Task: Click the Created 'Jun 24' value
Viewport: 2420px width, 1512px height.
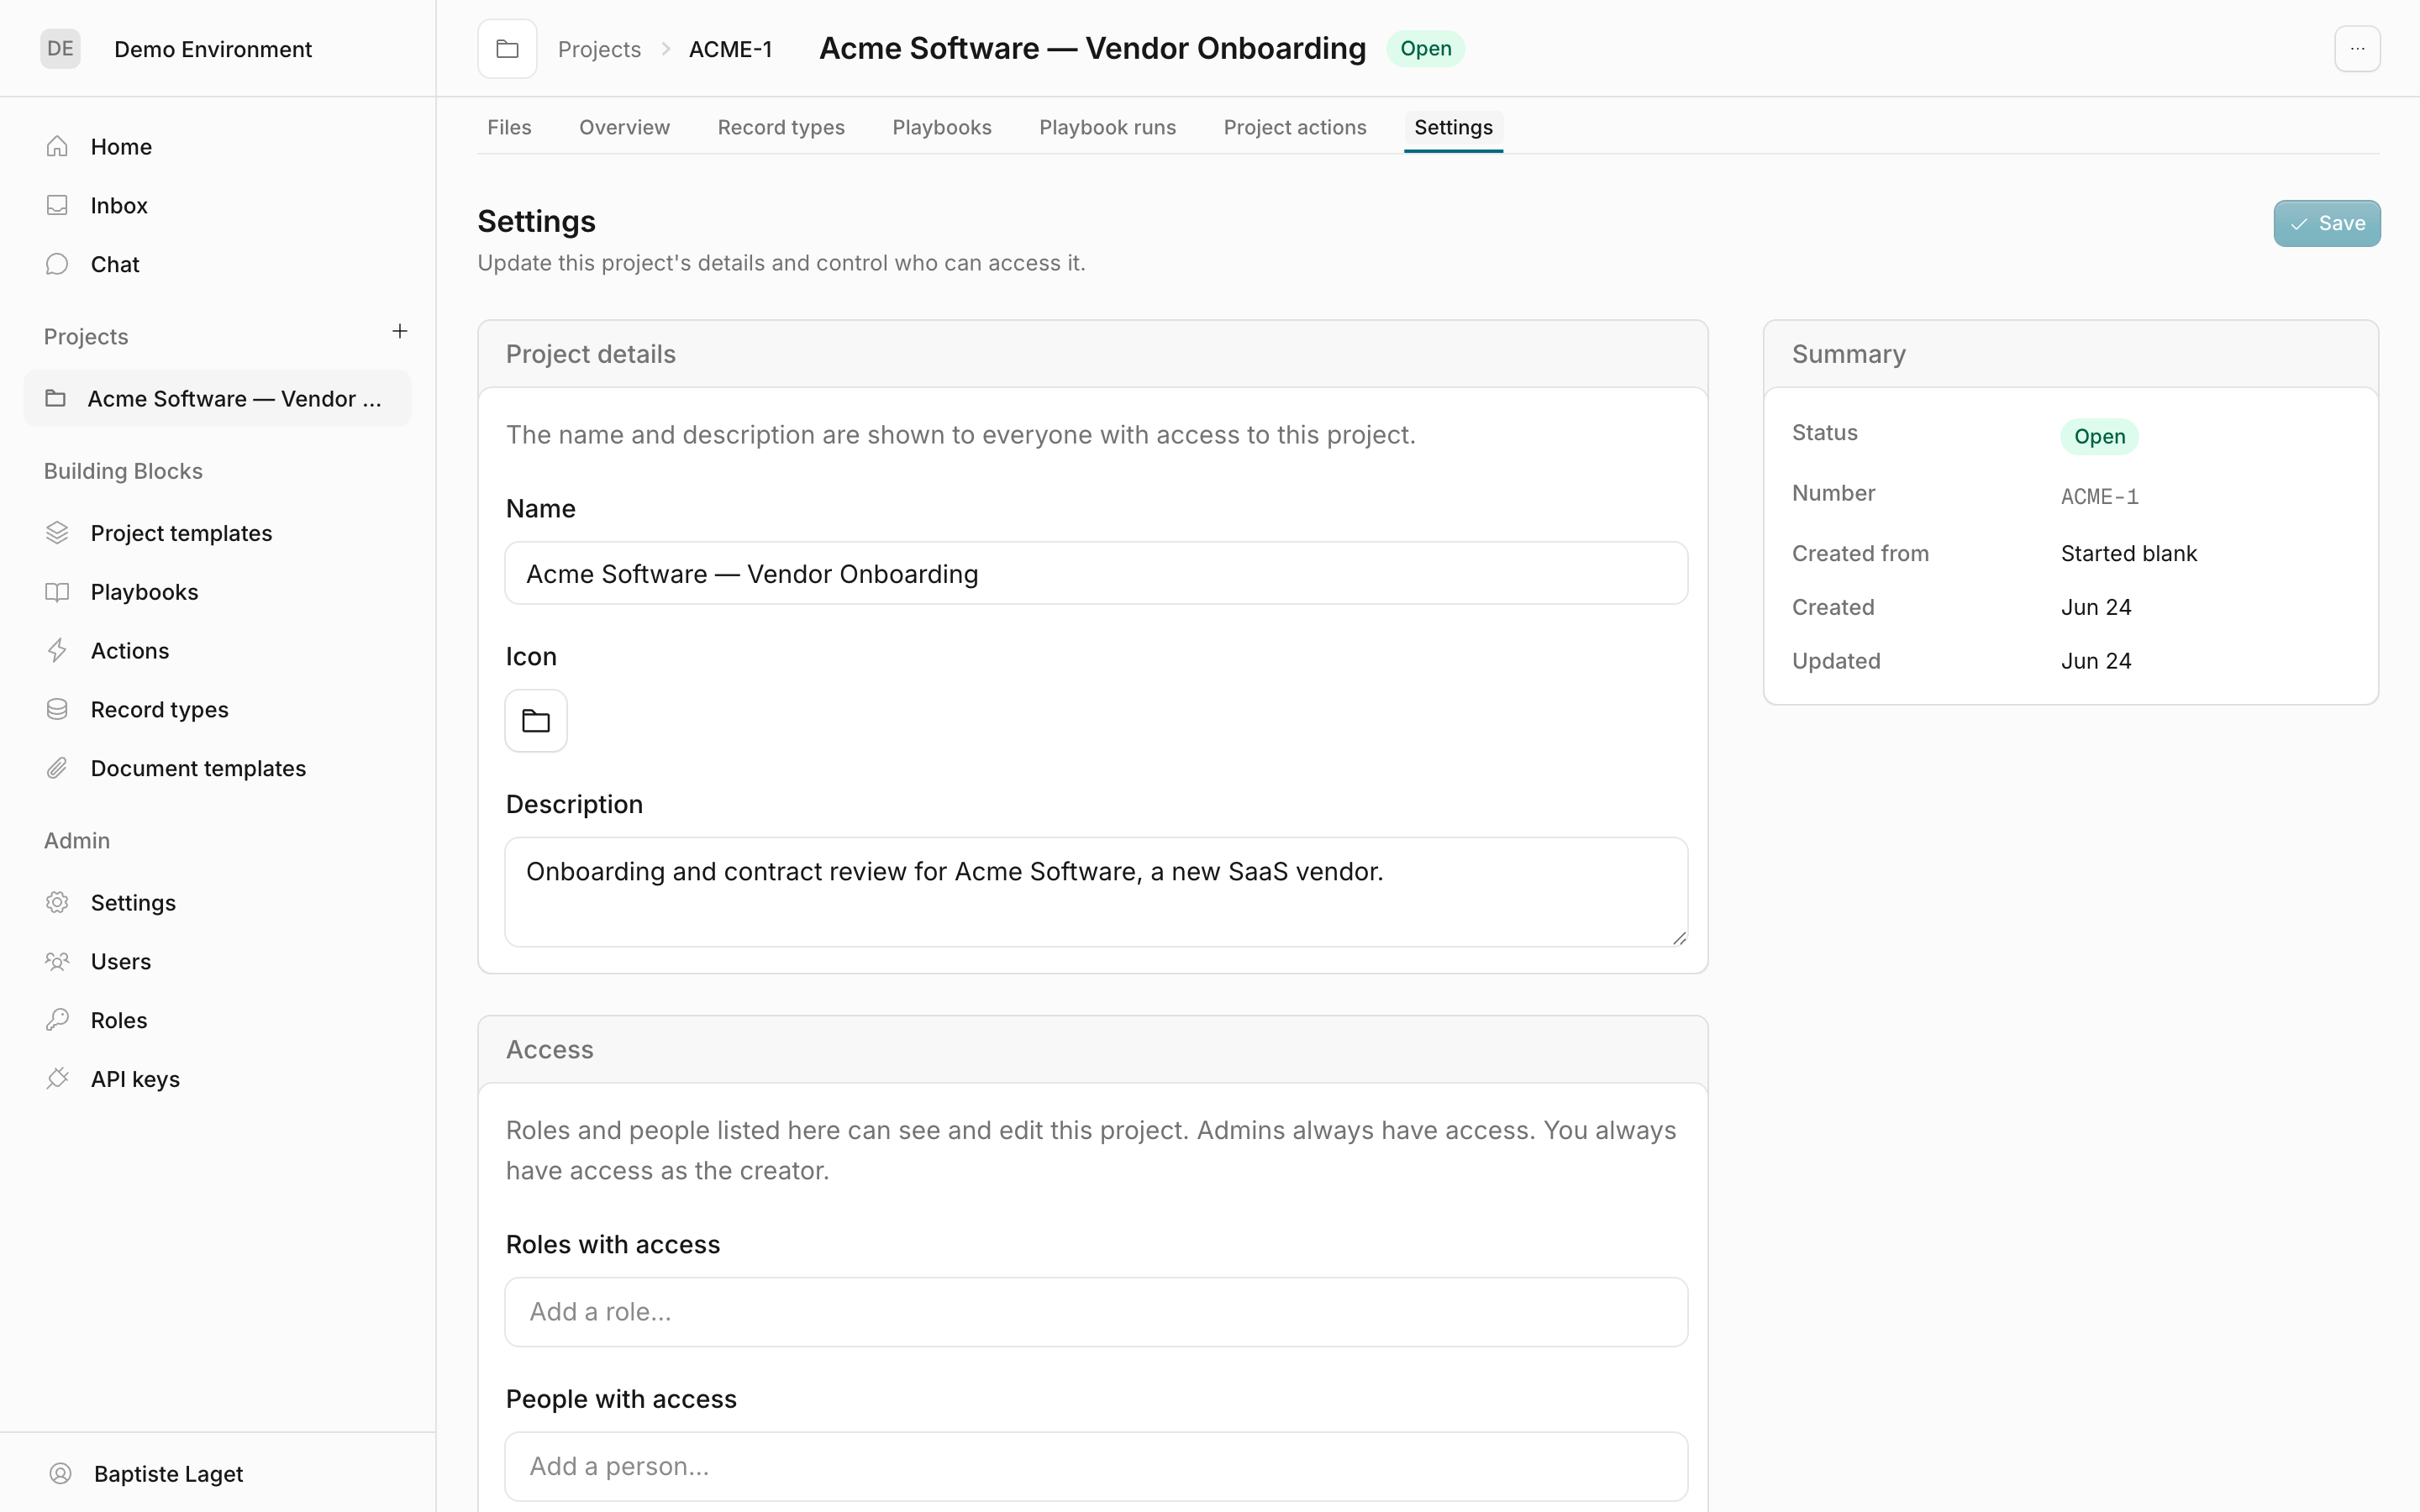Action: click(x=2096, y=607)
